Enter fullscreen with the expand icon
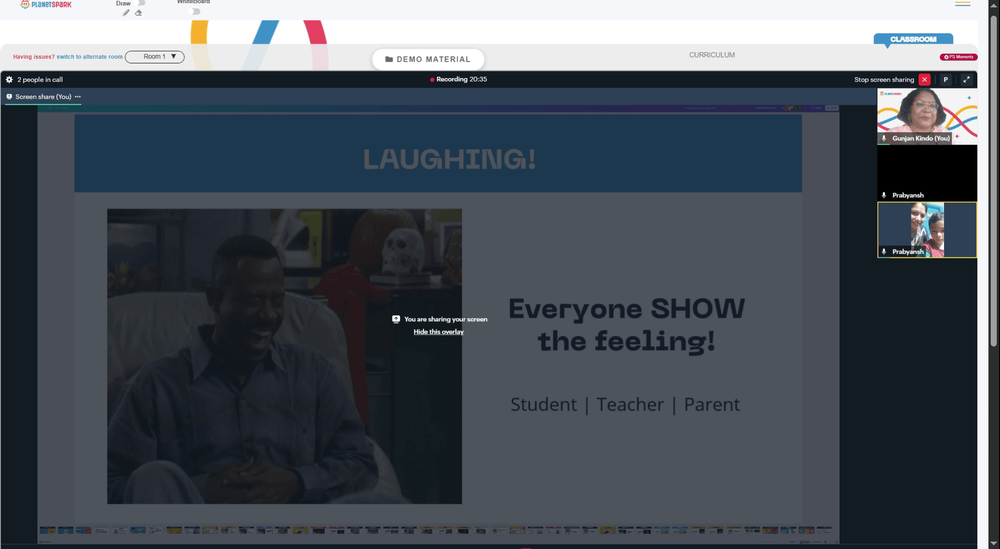Image resolution: width=1000 pixels, height=549 pixels. tap(966, 80)
